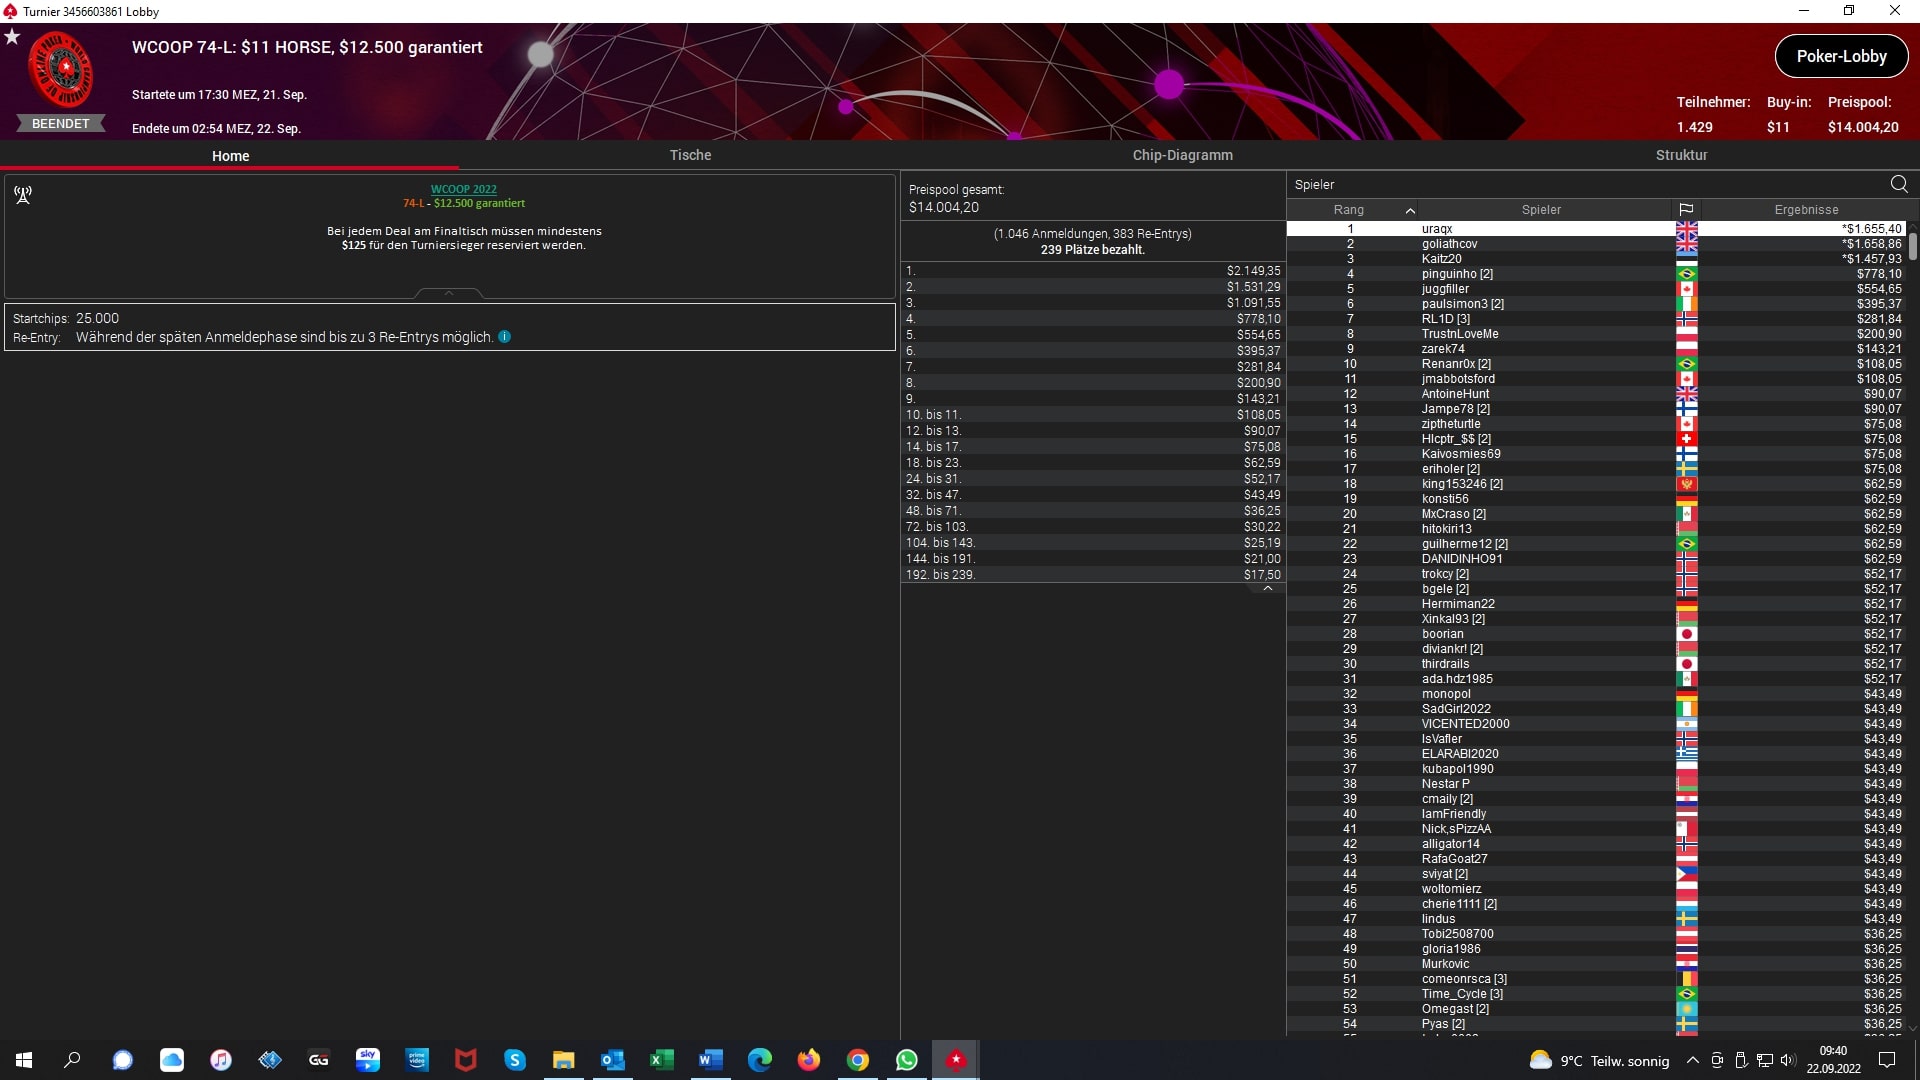Open the Struktur tab
The width and height of the screenshot is (1920, 1080).
1681,155
